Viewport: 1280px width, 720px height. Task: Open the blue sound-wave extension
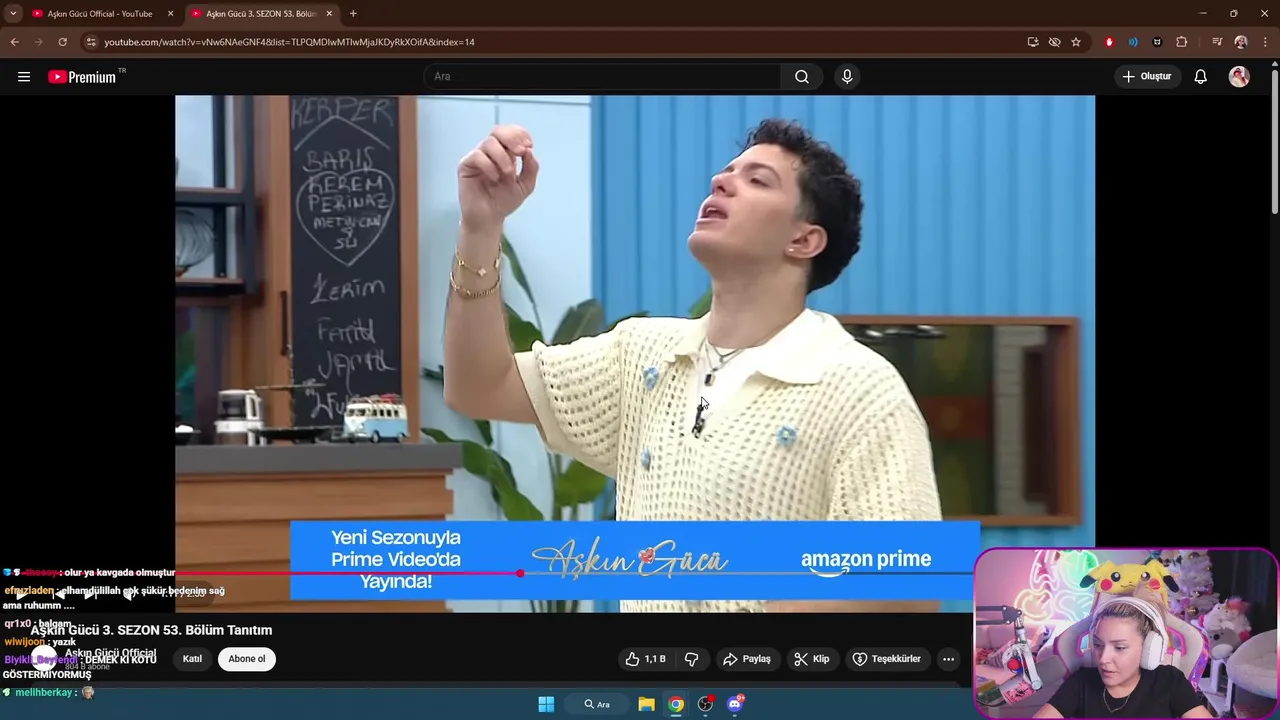1133,42
